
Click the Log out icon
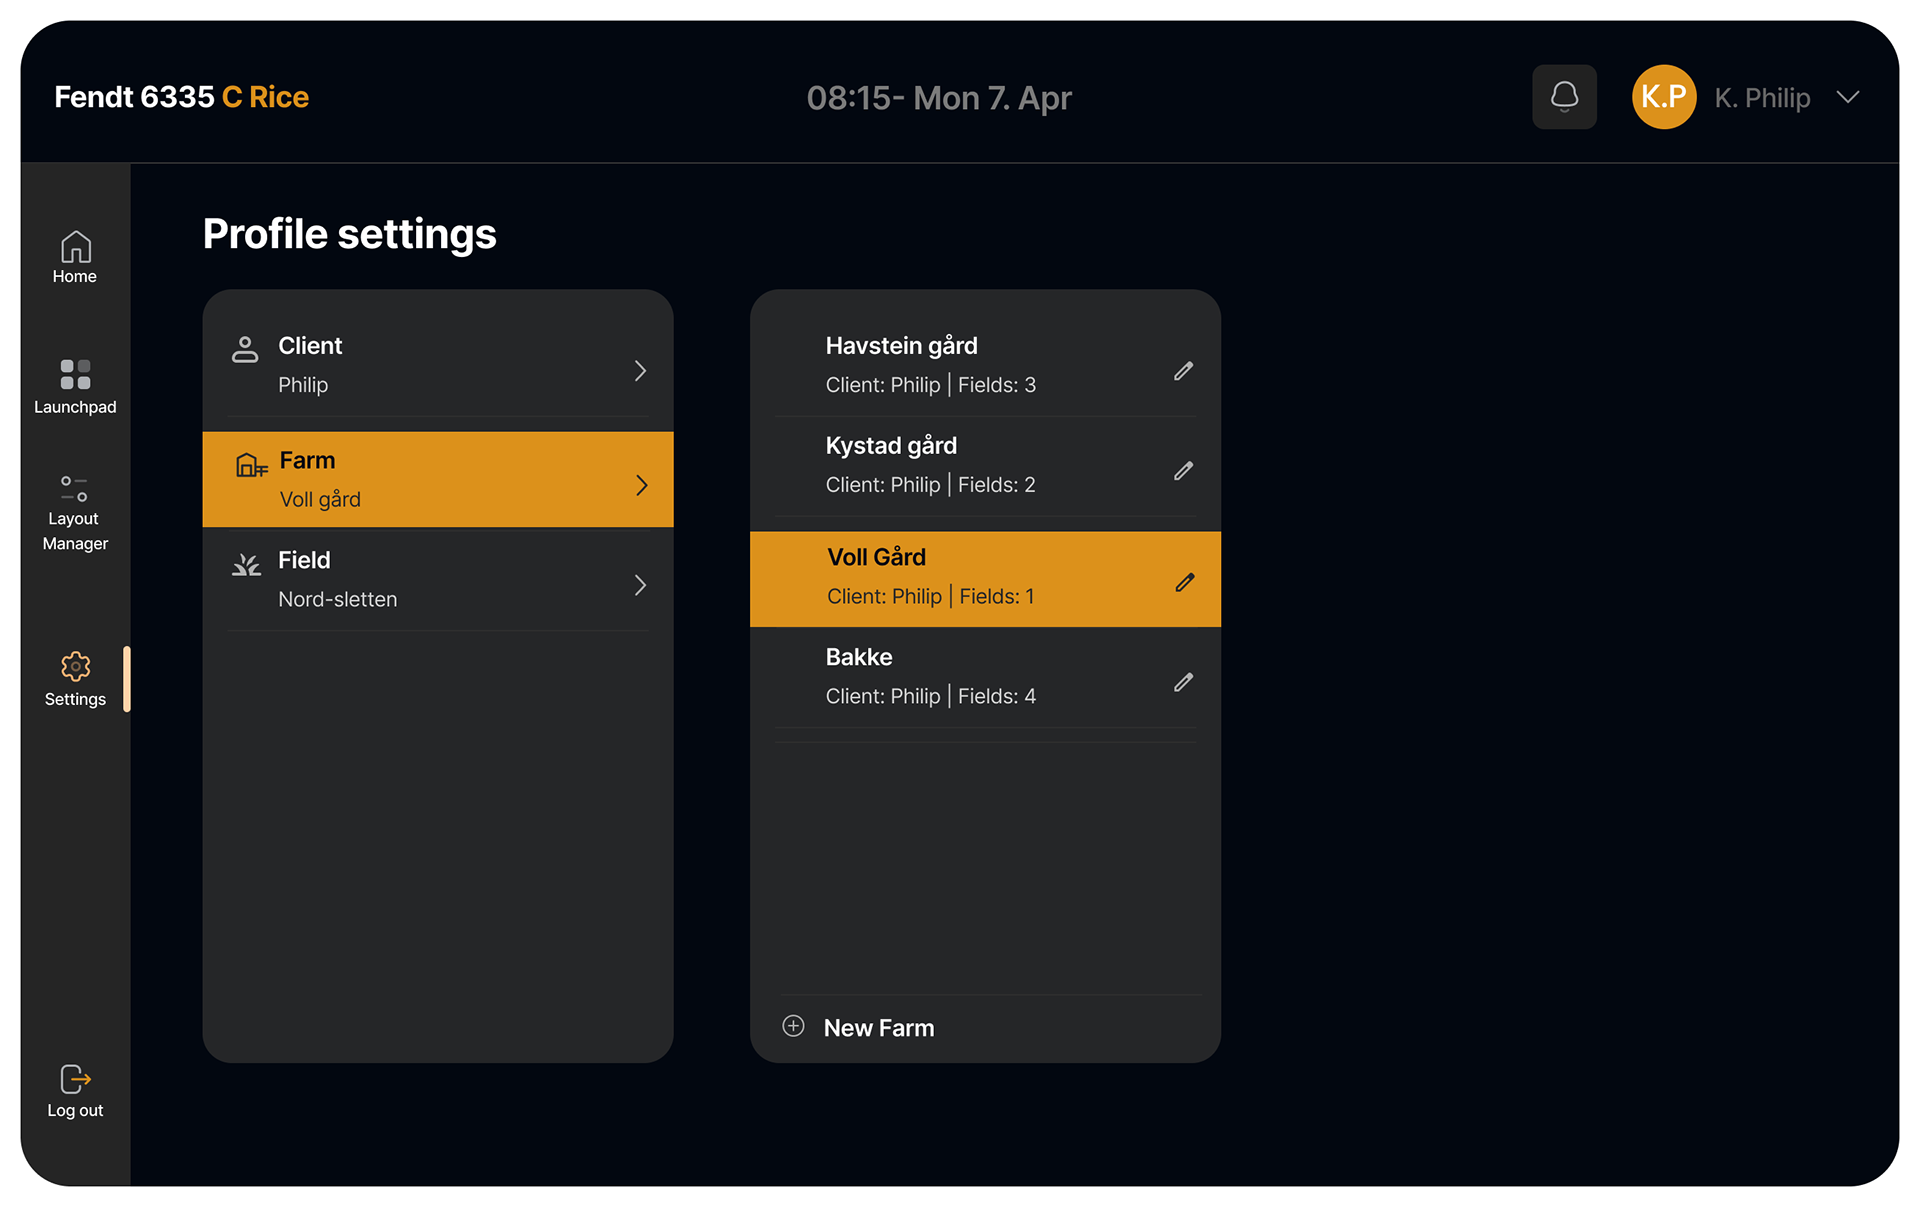pyautogui.click(x=75, y=1079)
